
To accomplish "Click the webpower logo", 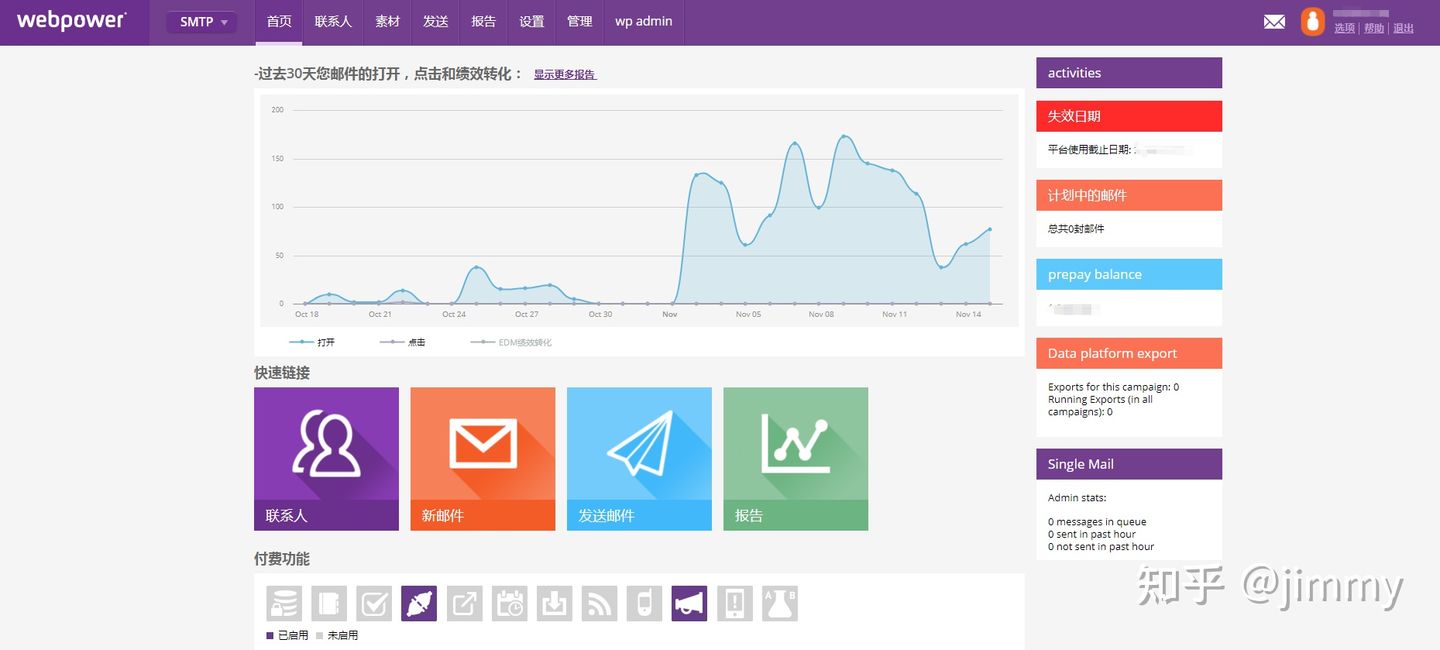I will tap(71, 21).
